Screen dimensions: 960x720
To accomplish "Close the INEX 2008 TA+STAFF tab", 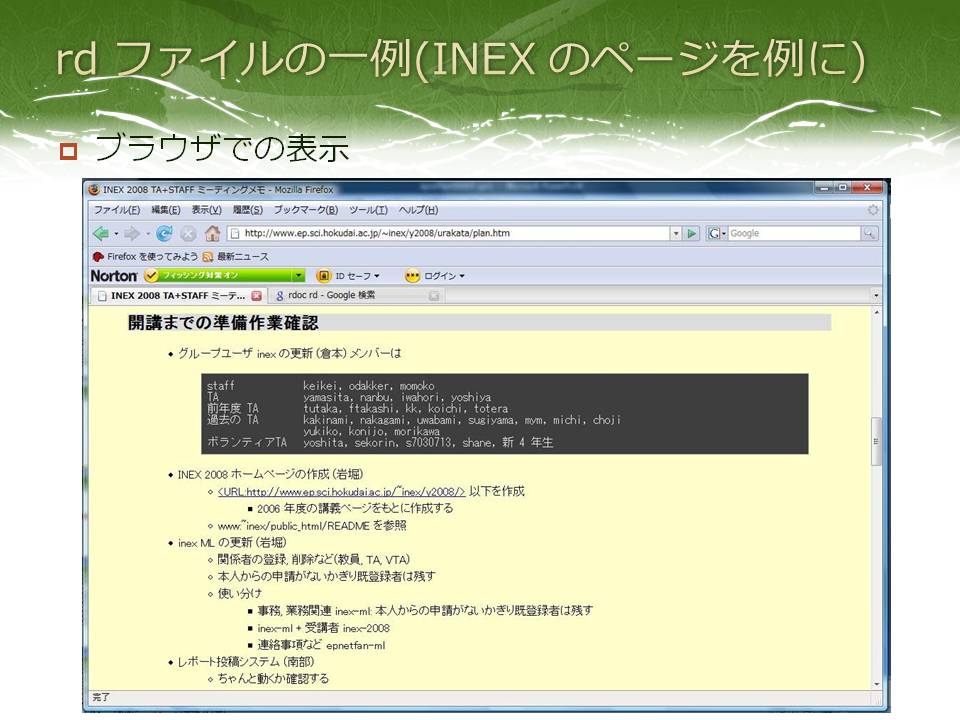I will tap(257, 296).
